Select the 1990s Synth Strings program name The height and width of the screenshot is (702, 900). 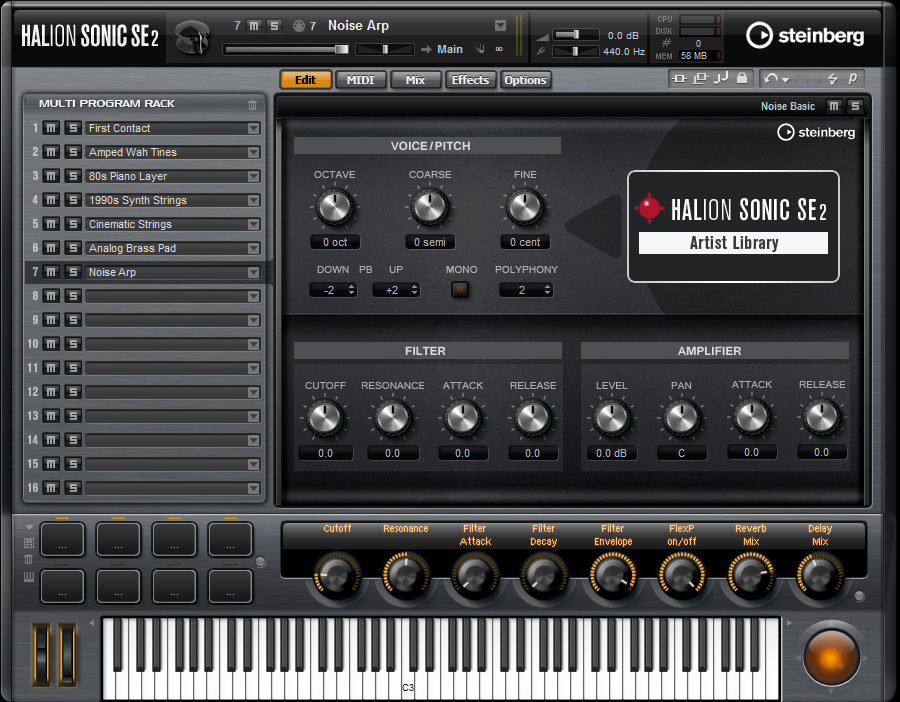tap(138, 200)
